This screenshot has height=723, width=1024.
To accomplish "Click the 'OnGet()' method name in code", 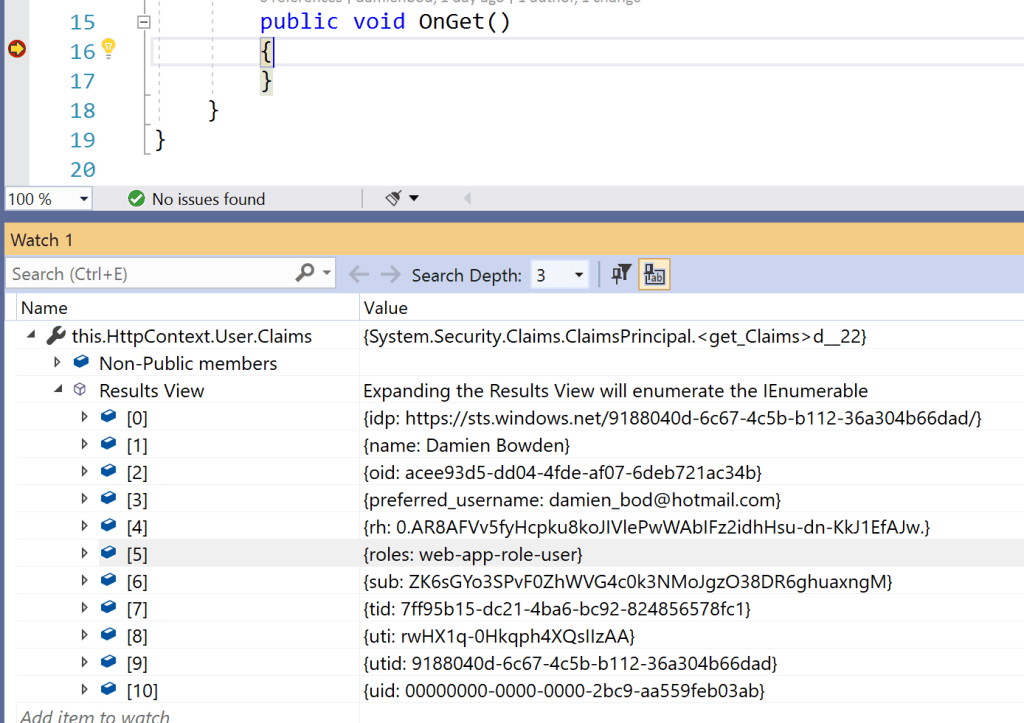I will pyautogui.click(x=464, y=22).
